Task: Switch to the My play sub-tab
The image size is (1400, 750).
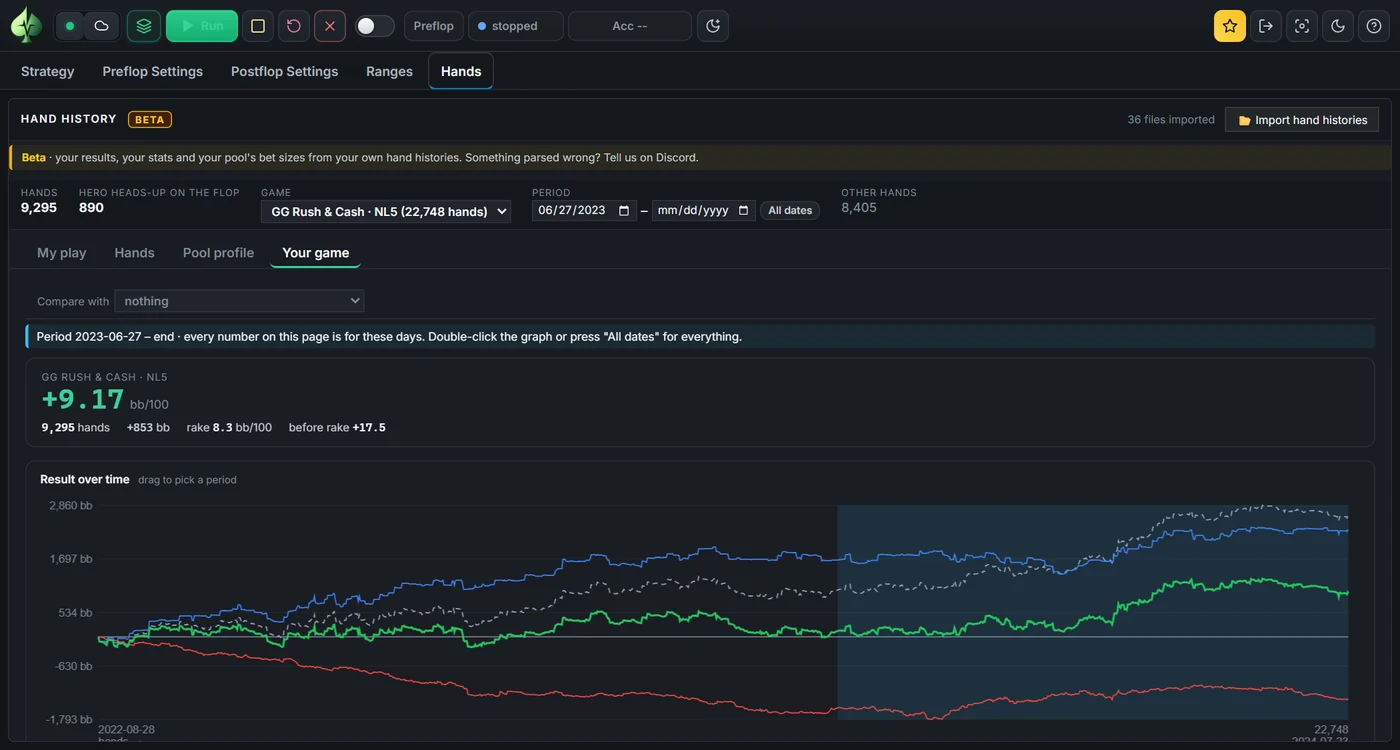Action: (x=62, y=253)
